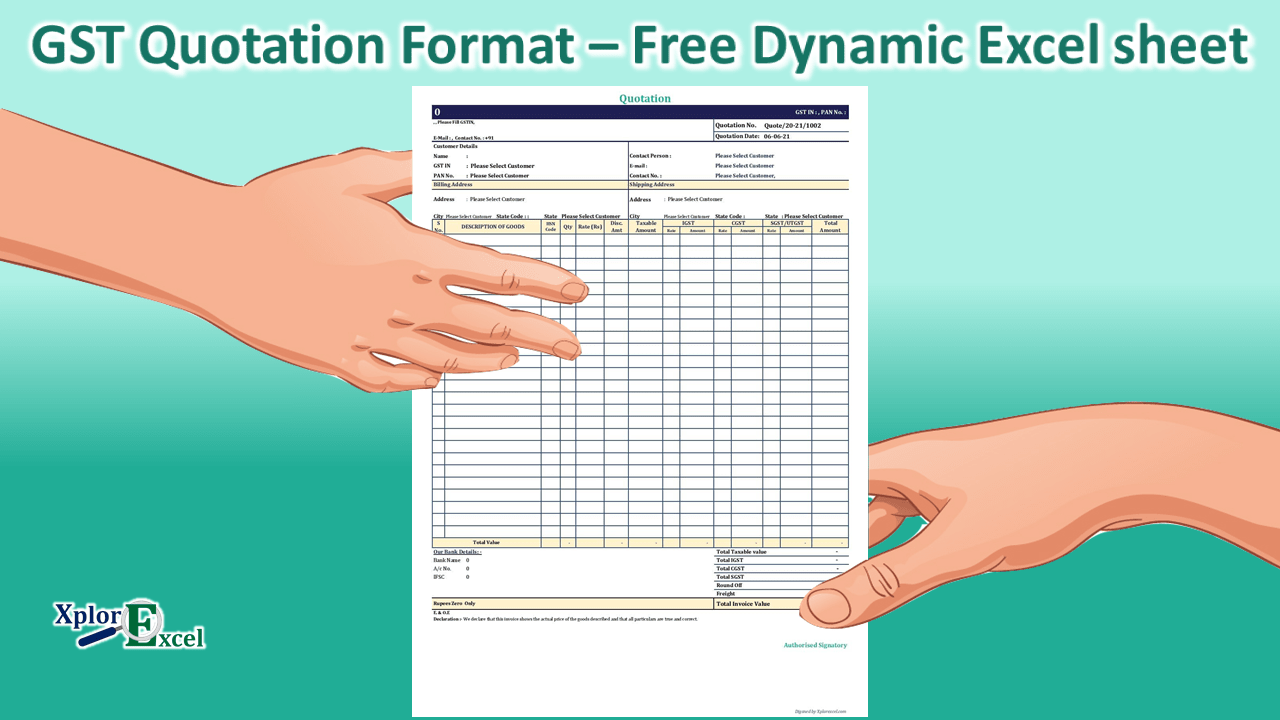The height and width of the screenshot is (720, 1280).
Task: Click the 'Contact Person :' label
Action: tap(650, 156)
